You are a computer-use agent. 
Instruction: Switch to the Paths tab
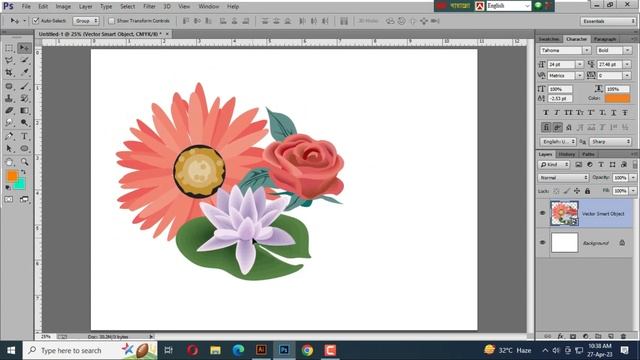(x=588, y=154)
